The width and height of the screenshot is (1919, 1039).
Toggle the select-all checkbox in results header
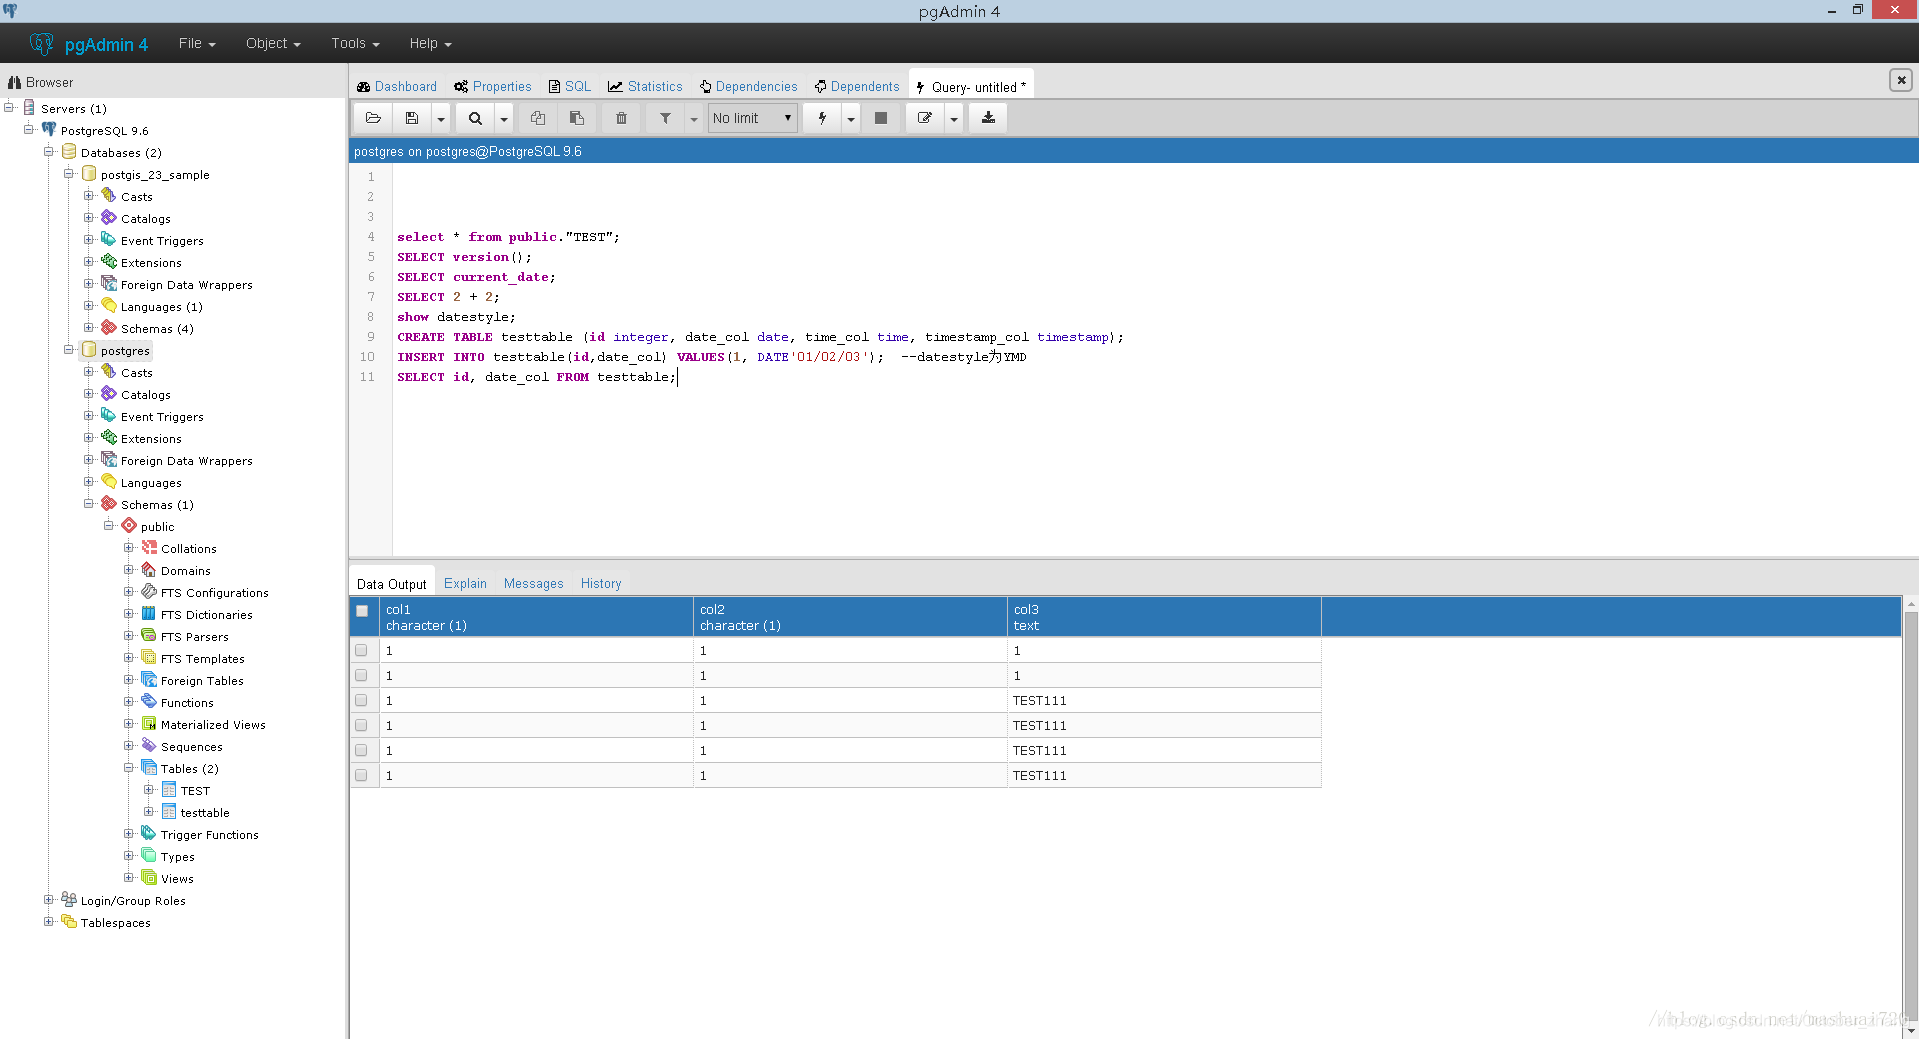362,611
